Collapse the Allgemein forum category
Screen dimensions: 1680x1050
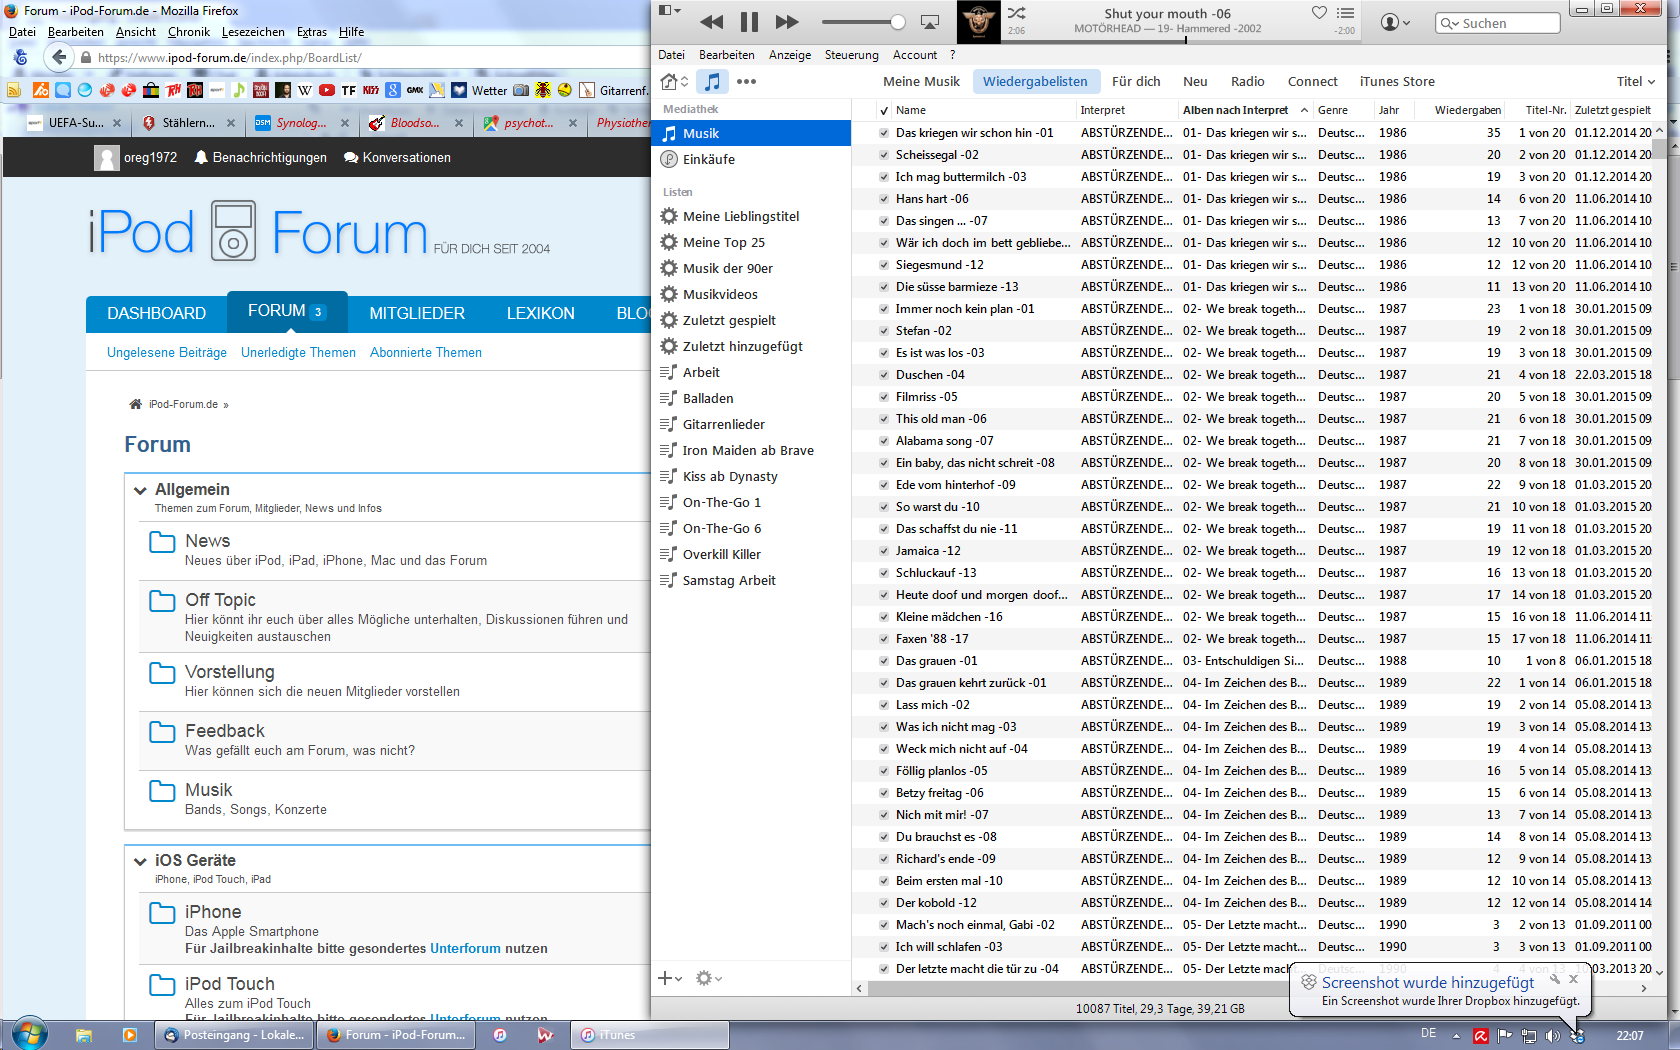pos(140,490)
